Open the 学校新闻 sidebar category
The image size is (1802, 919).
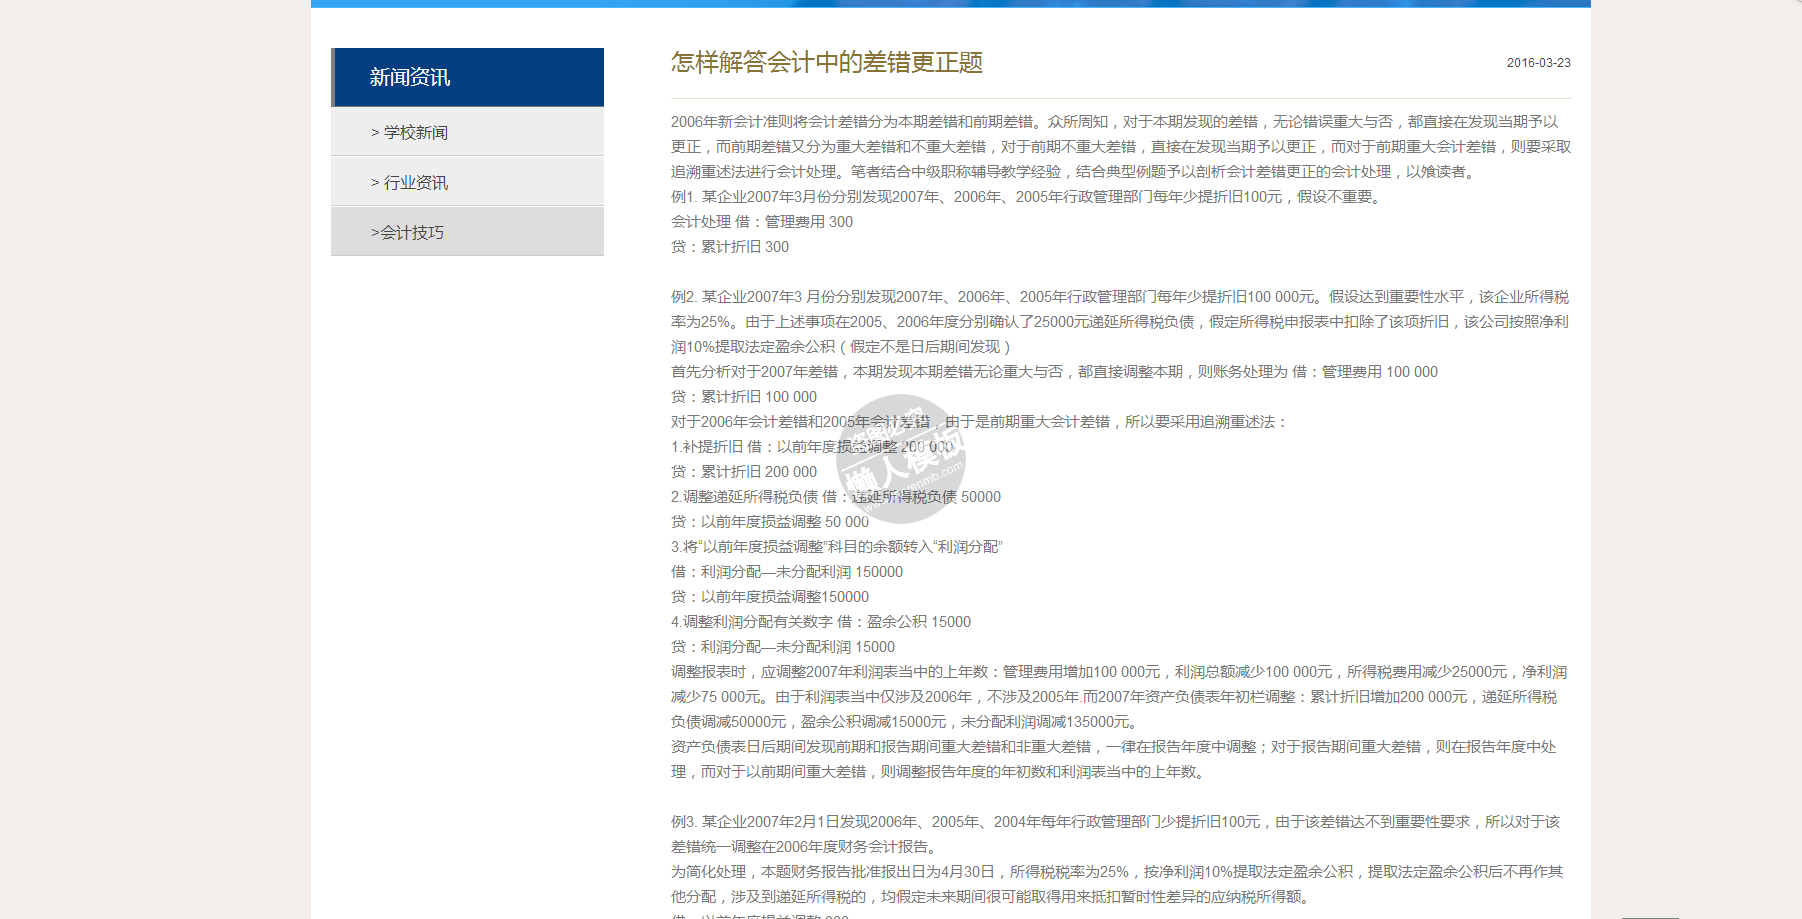pyautogui.click(x=410, y=132)
